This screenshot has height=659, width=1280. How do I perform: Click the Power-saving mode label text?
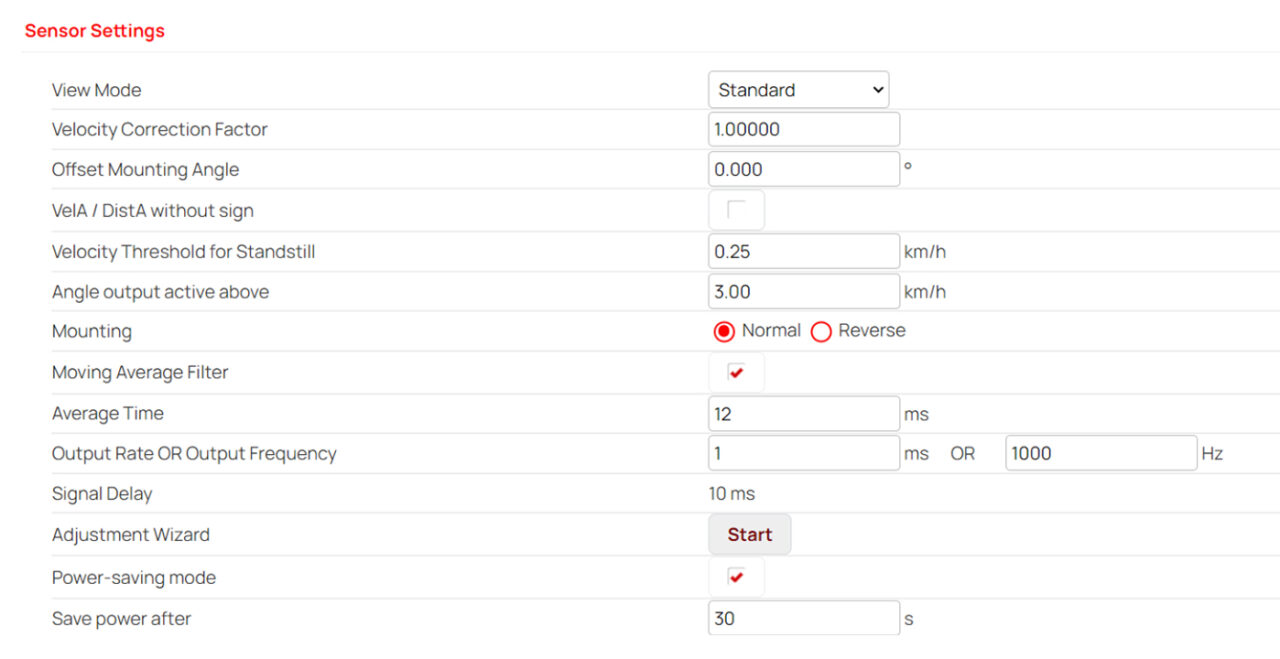[134, 578]
